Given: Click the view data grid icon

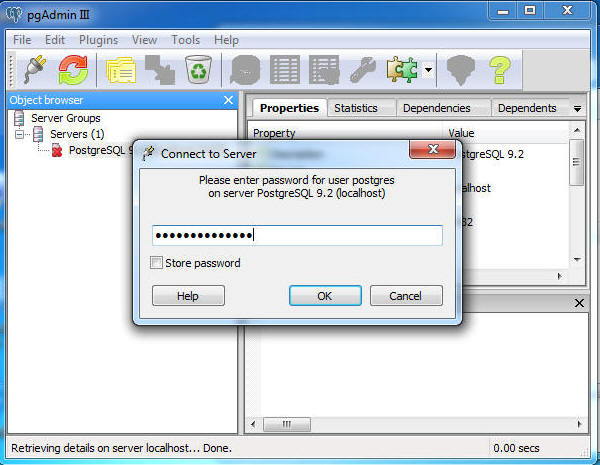Looking at the screenshot, I should [285, 70].
